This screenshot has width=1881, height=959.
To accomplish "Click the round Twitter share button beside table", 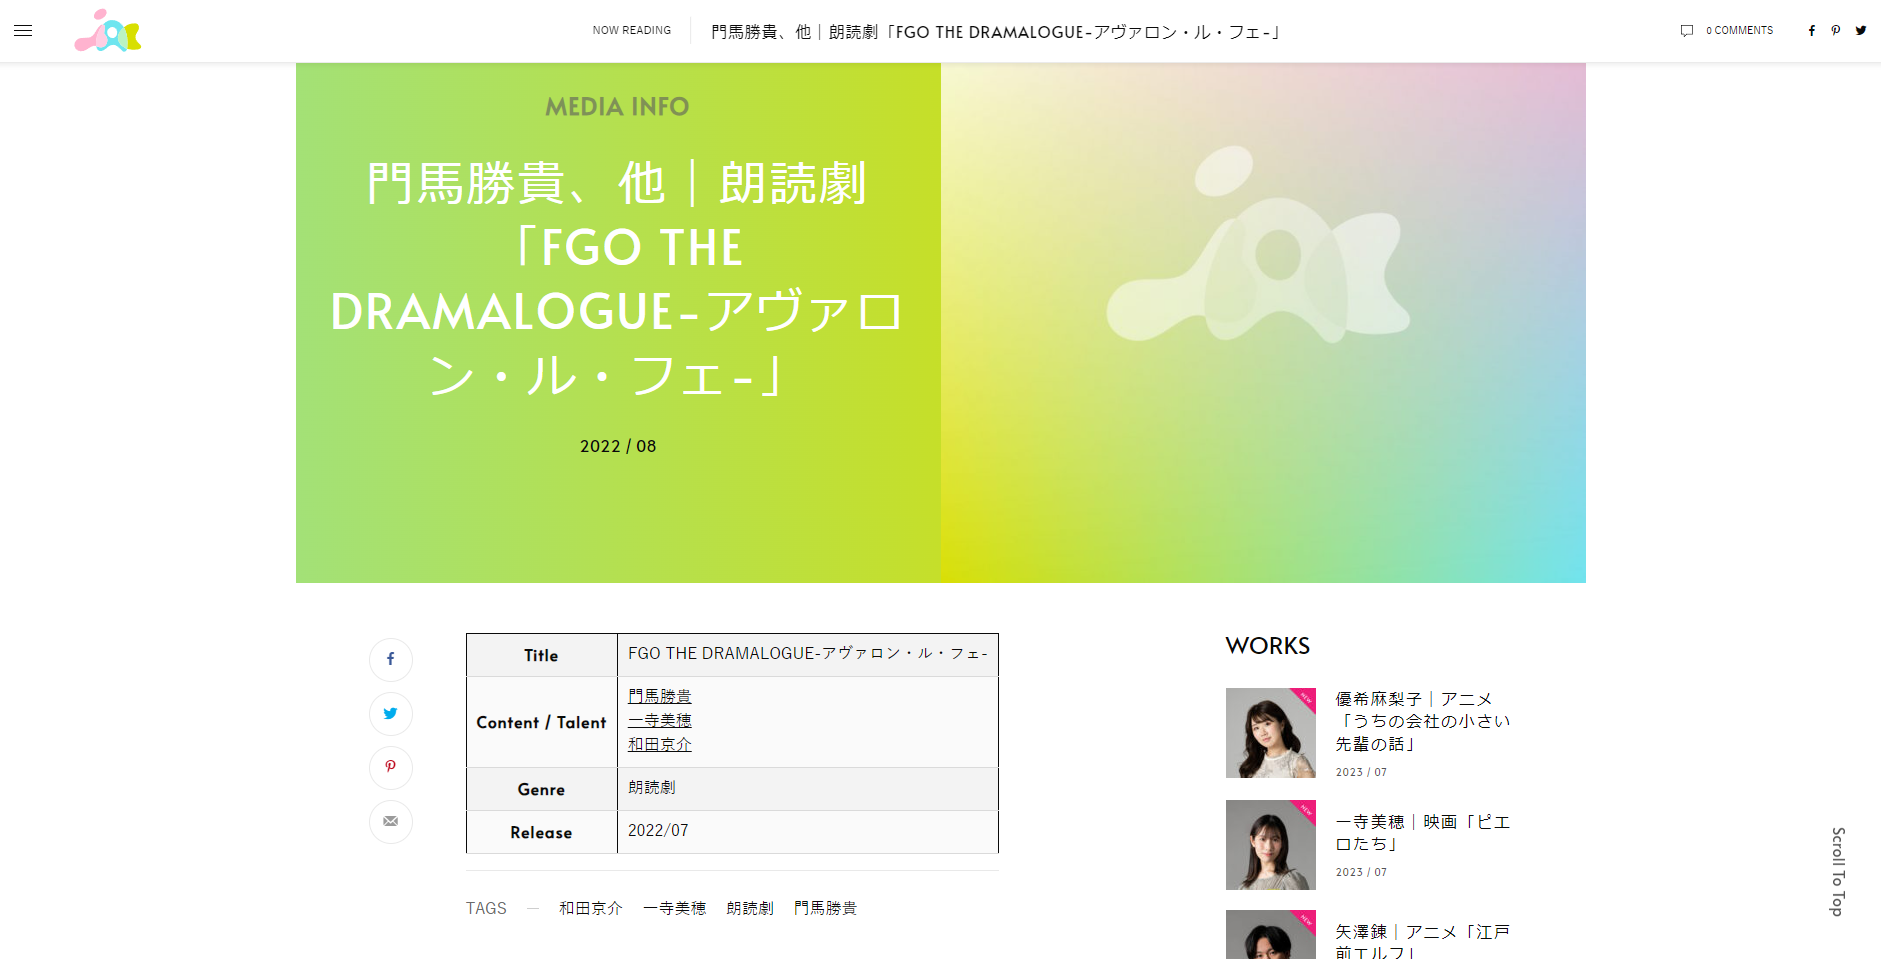I will click(390, 714).
